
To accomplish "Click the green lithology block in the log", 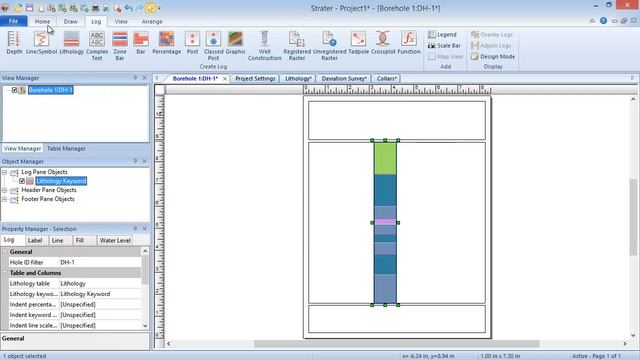I will click(385, 159).
